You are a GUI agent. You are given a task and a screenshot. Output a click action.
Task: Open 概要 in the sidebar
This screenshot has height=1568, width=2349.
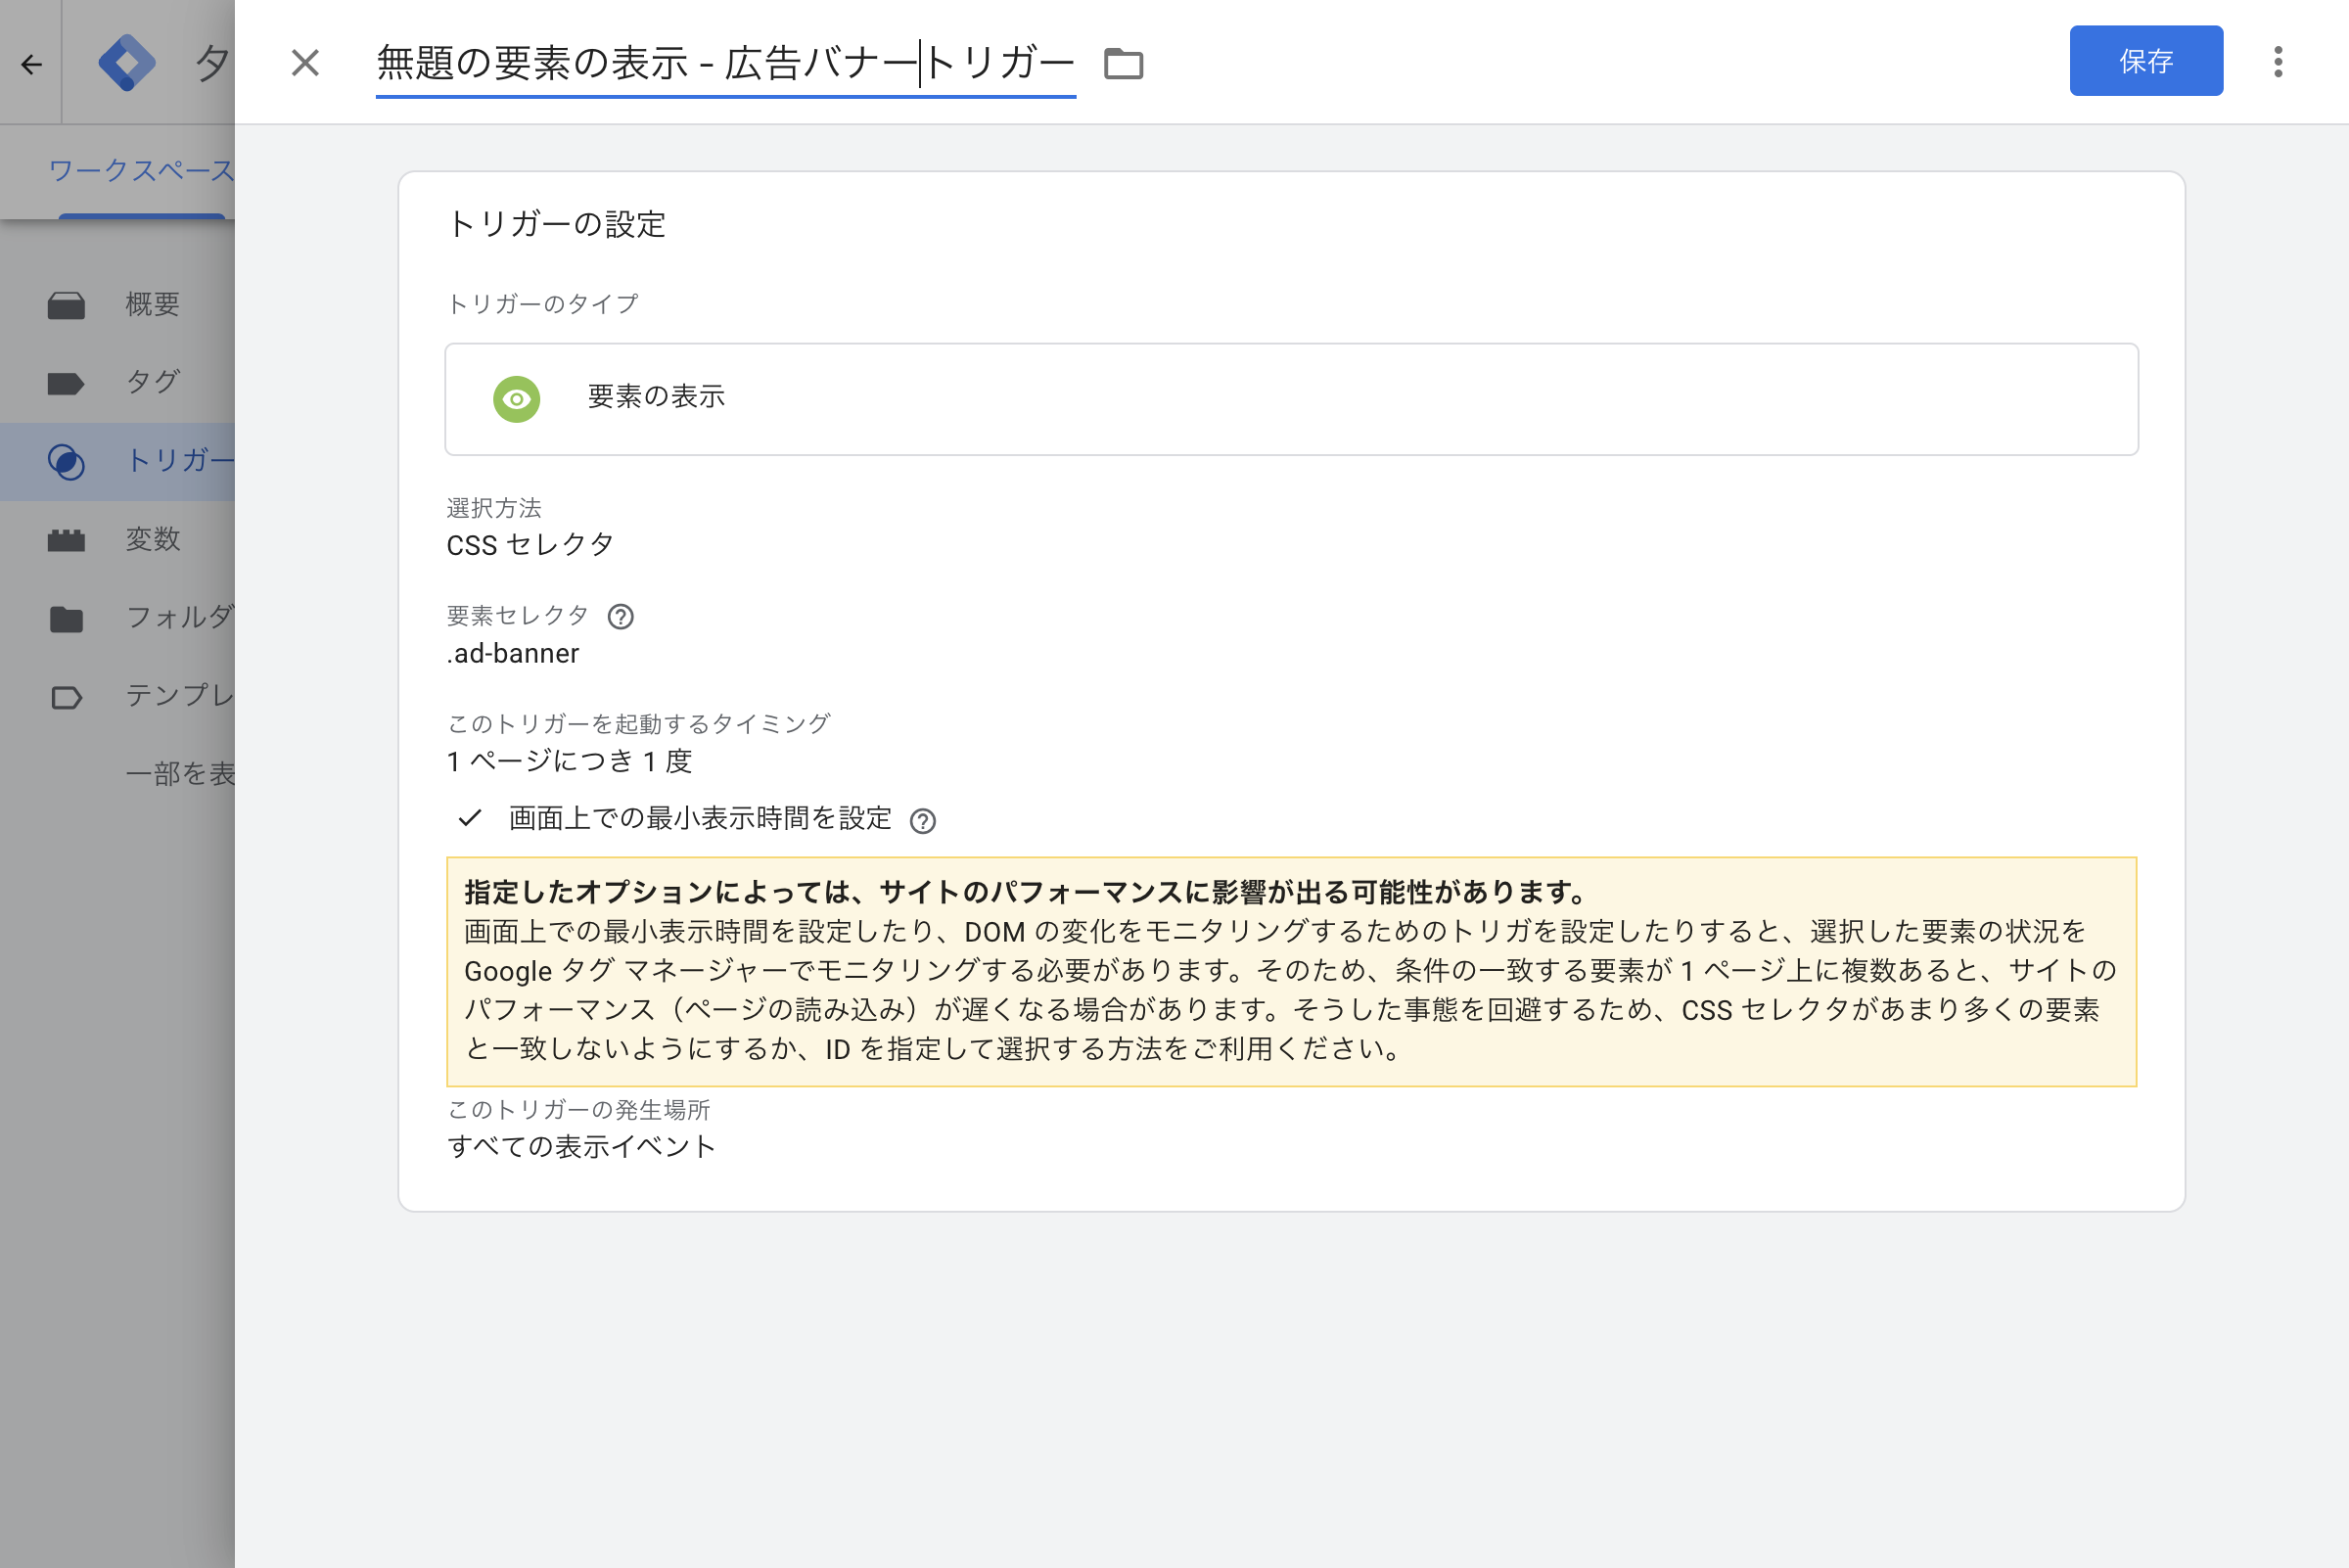152,304
